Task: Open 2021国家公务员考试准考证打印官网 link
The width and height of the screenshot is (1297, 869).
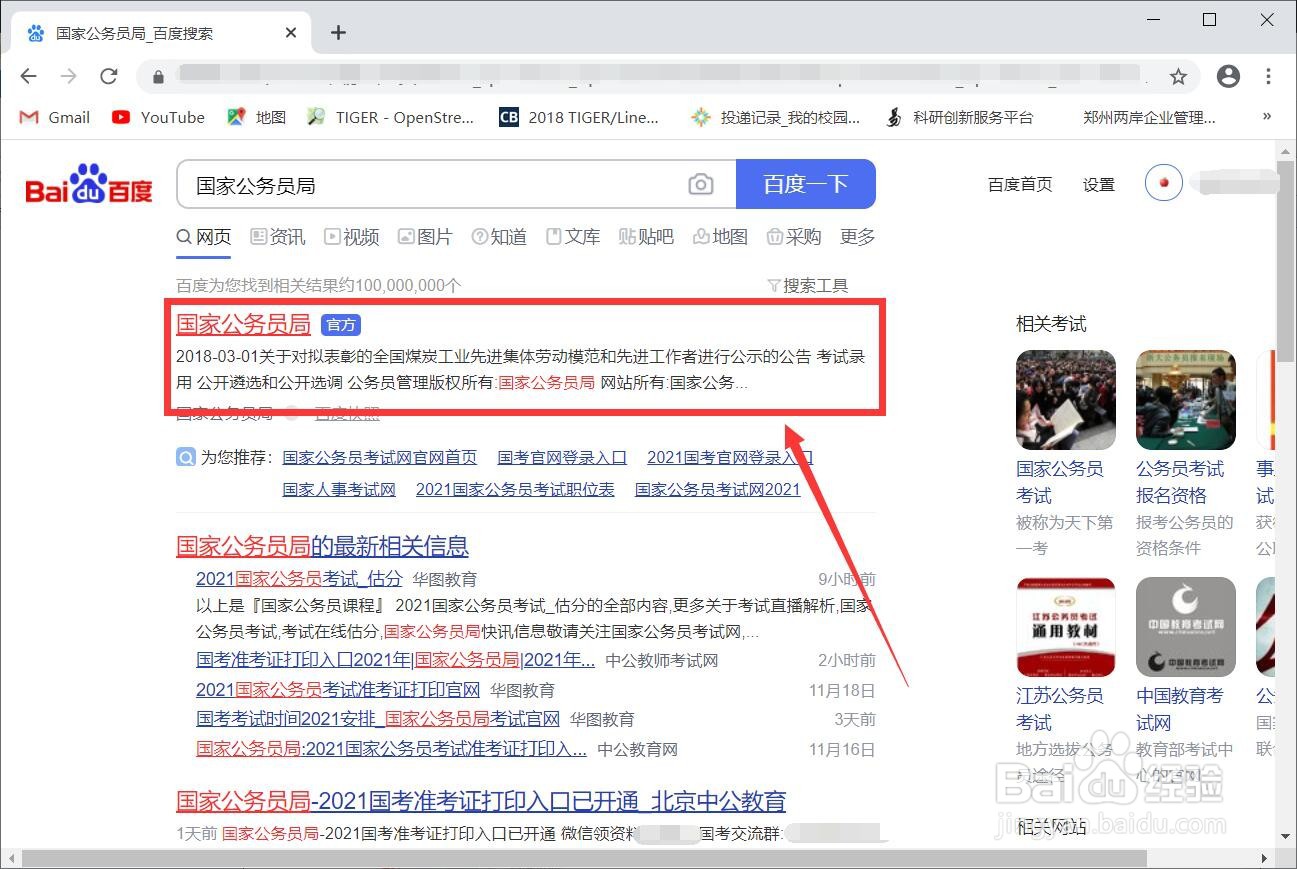Action: [x=338, y=690]
